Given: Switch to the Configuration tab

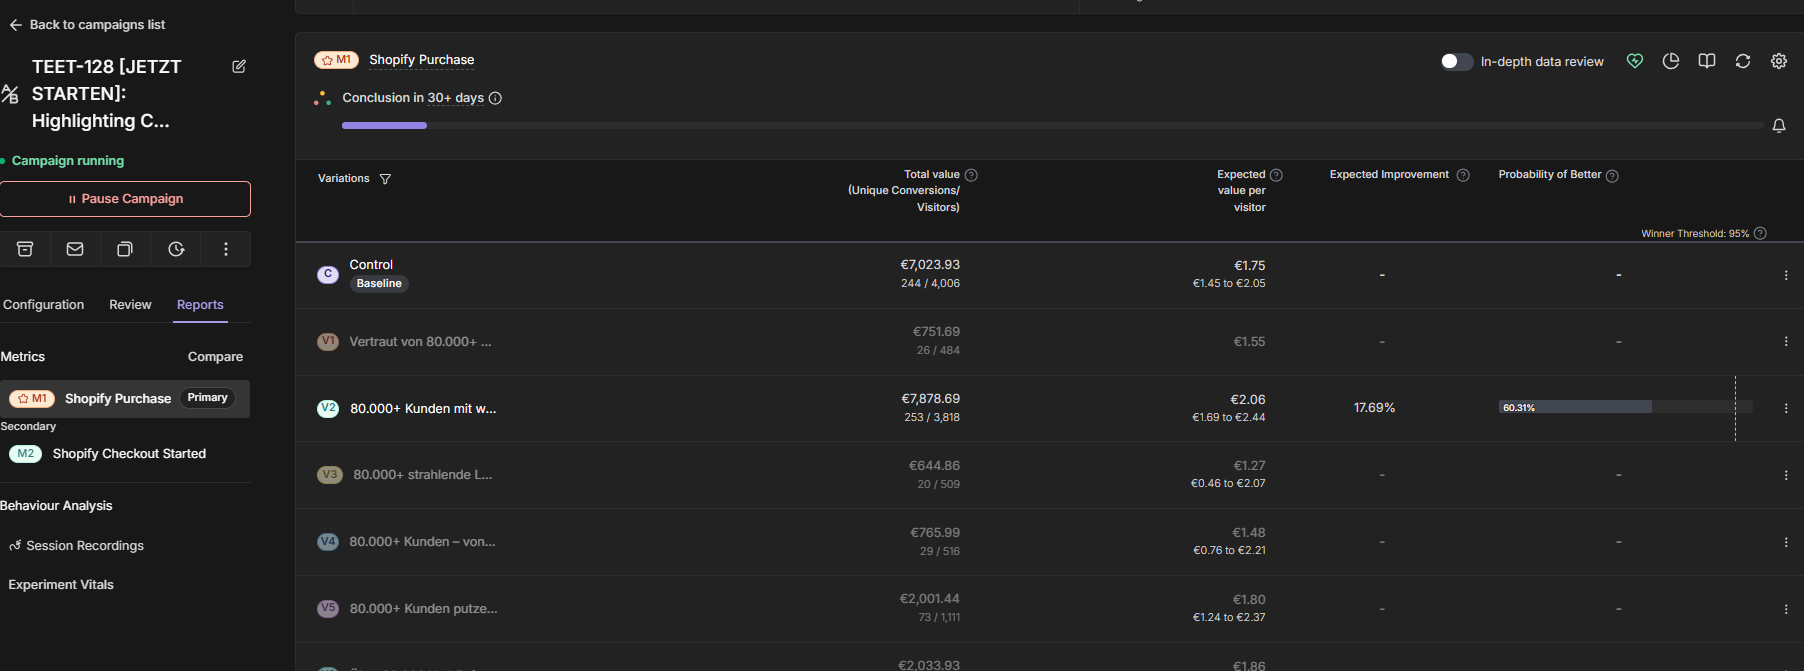Looking at the screenshot, I should coord(43,305).
